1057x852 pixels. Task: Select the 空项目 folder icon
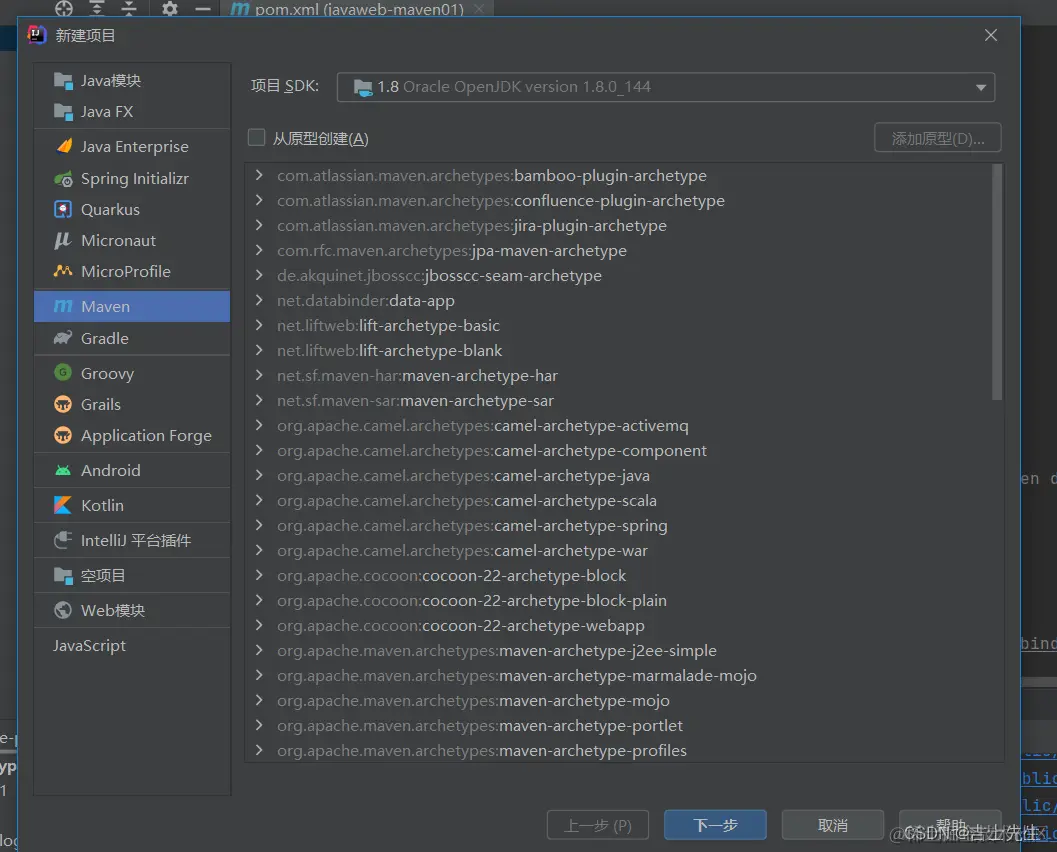click(63, 576)
